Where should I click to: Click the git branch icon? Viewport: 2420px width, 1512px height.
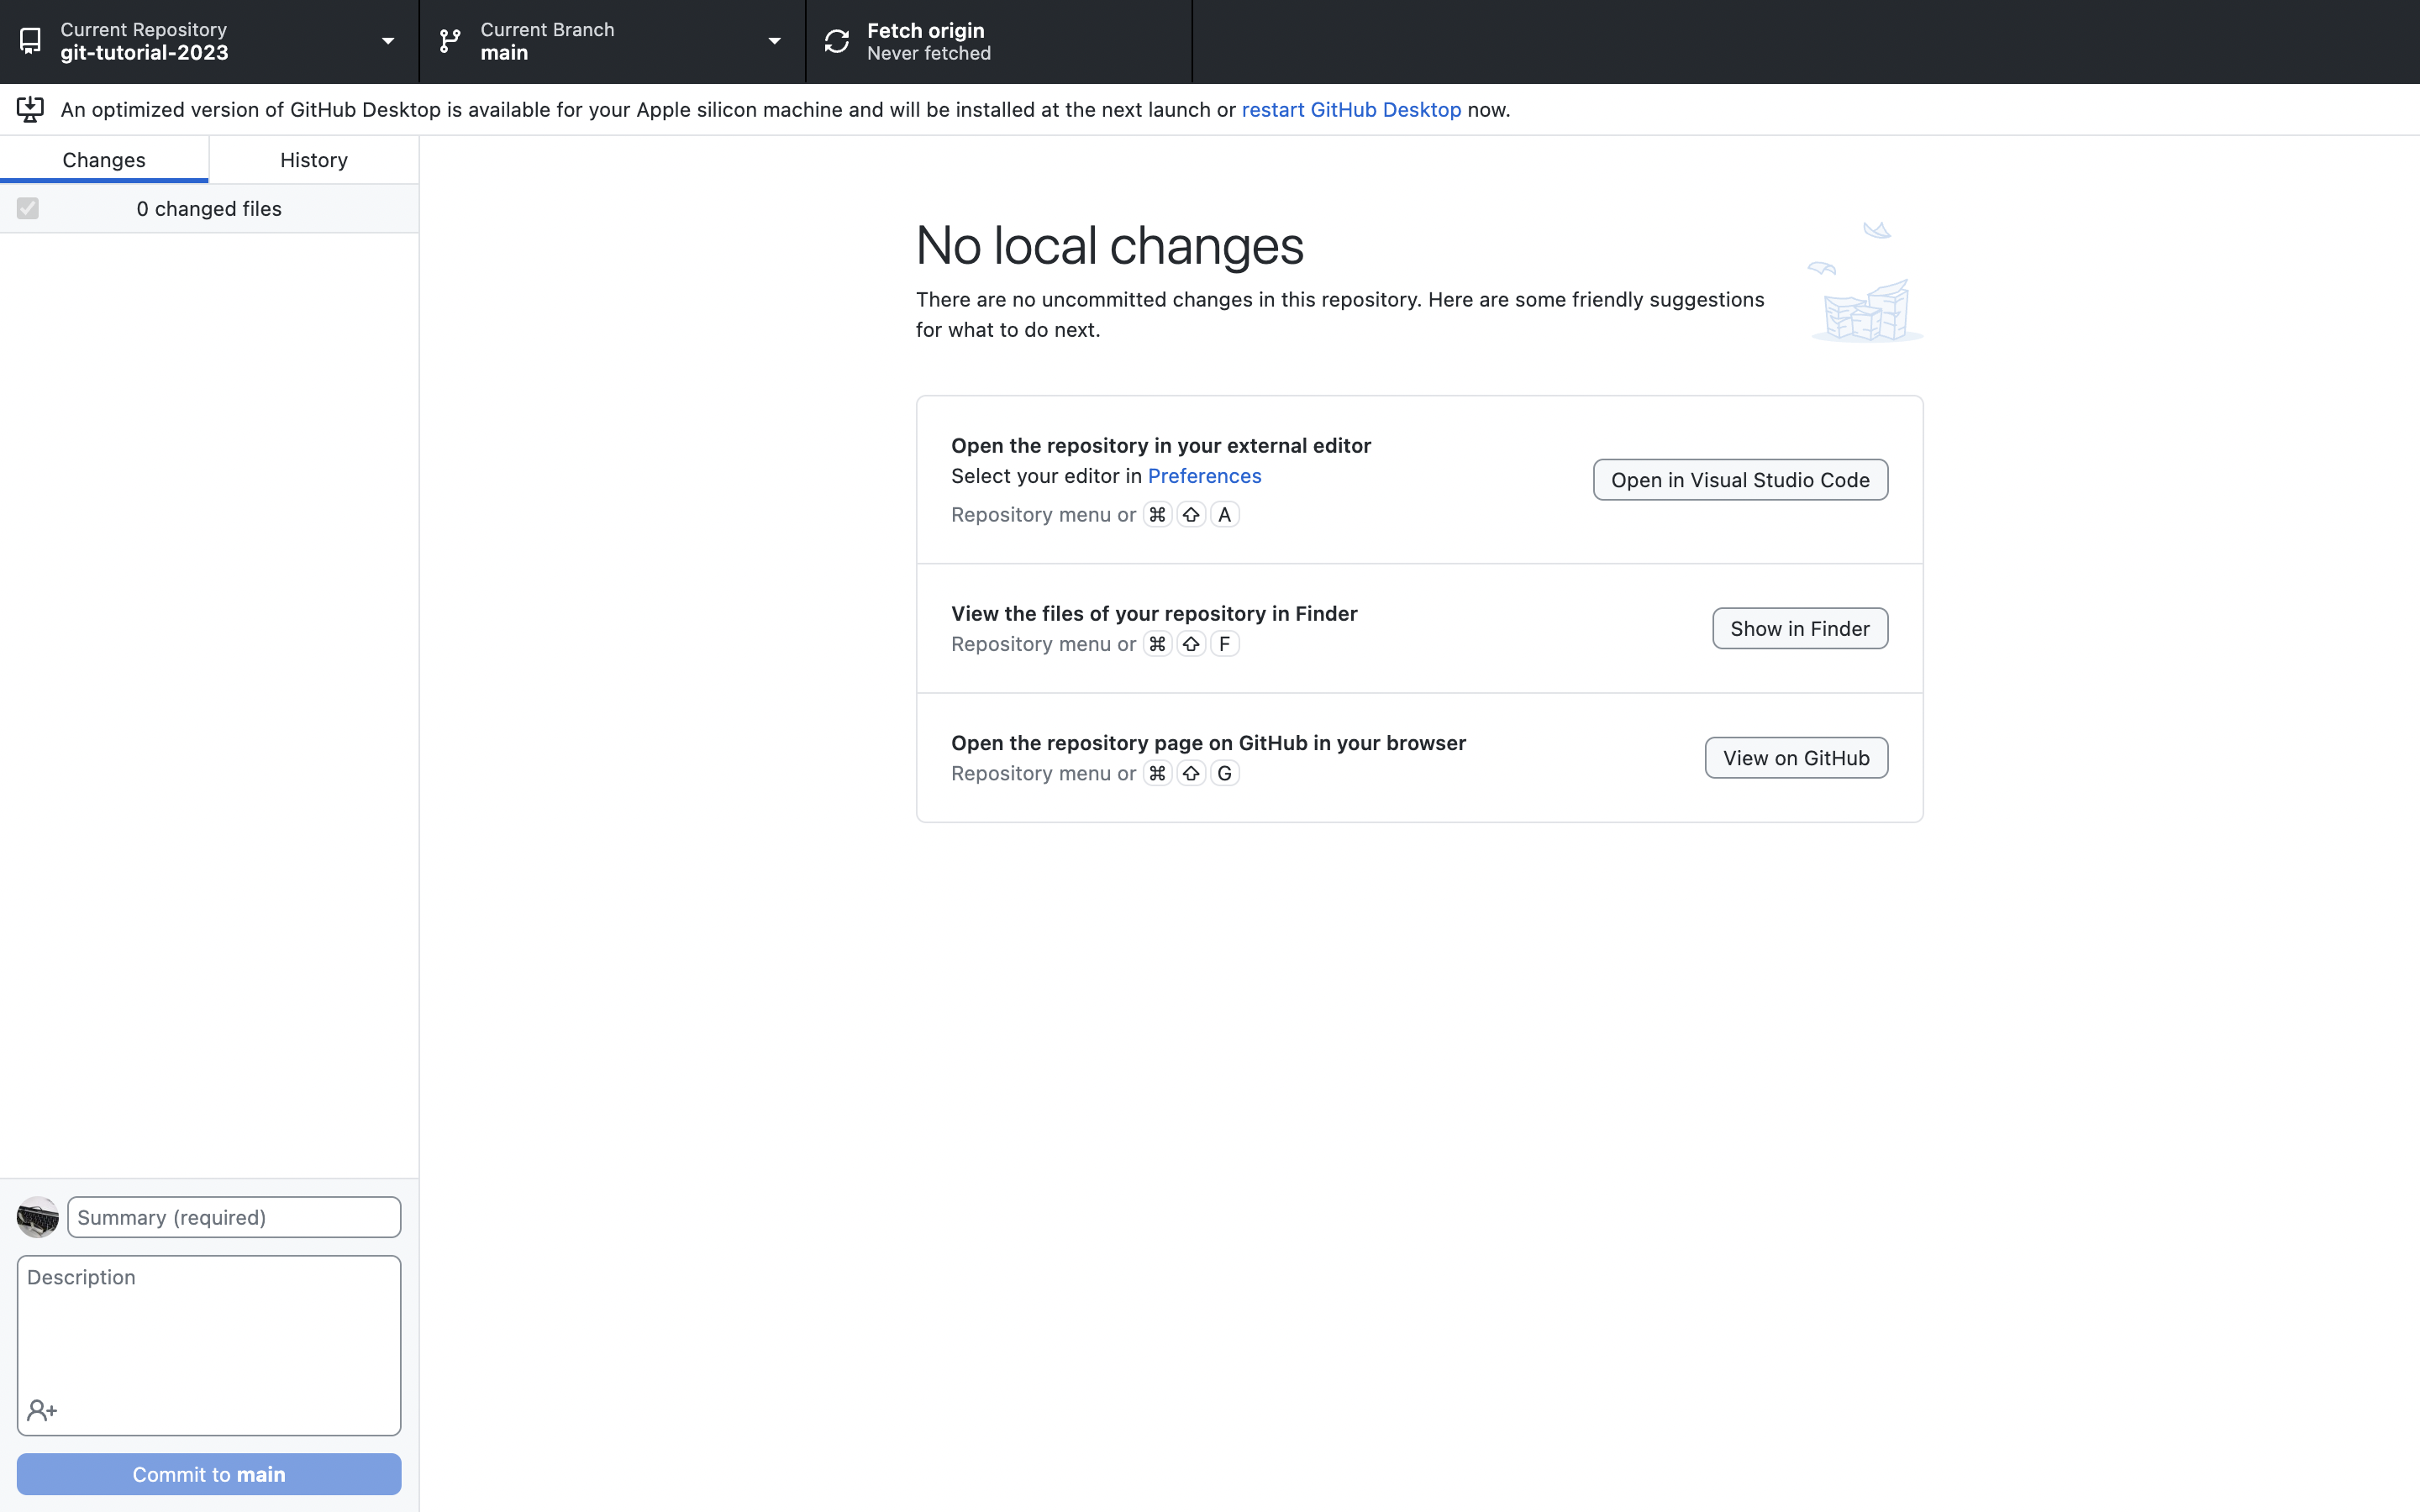click(x=450, y=41)
